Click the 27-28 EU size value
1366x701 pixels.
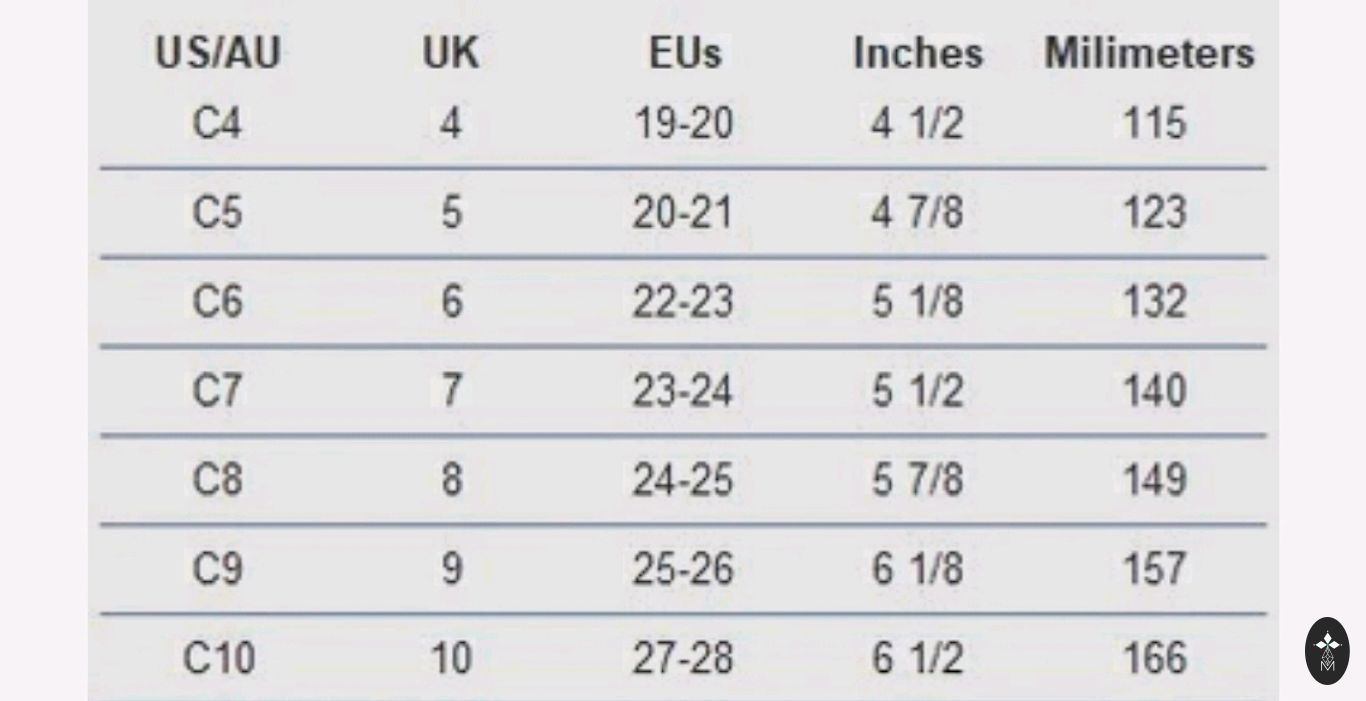pyautogui.click(x=683, y=658)
